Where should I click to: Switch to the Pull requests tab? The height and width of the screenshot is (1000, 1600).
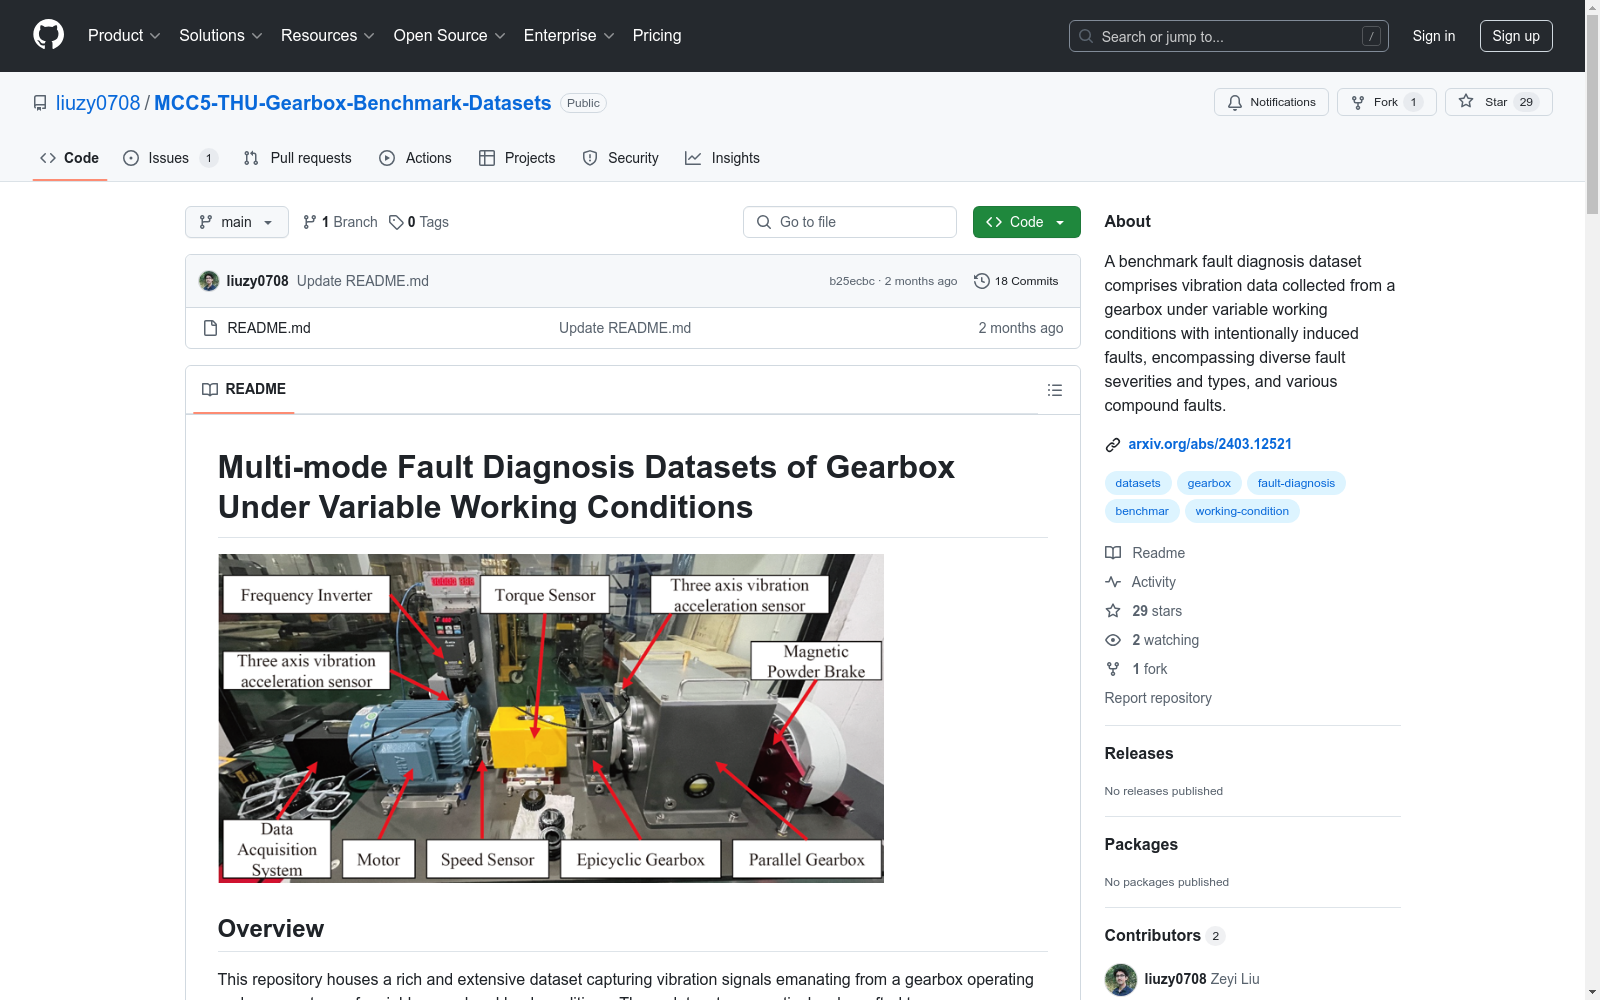coord(297,158)
